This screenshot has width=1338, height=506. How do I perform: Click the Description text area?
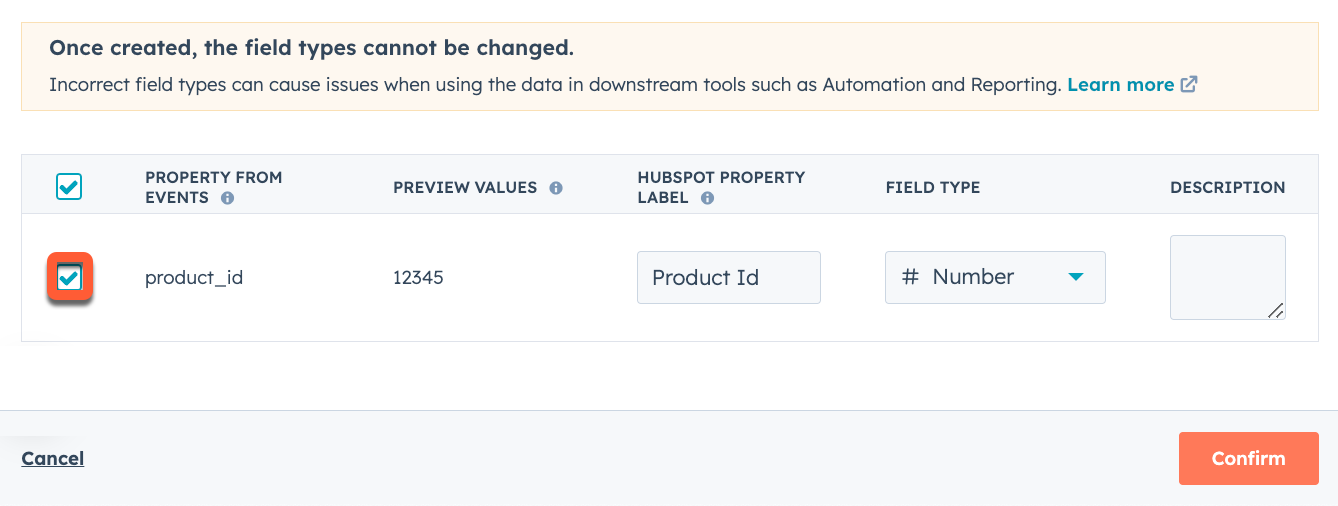[1228, 277]
